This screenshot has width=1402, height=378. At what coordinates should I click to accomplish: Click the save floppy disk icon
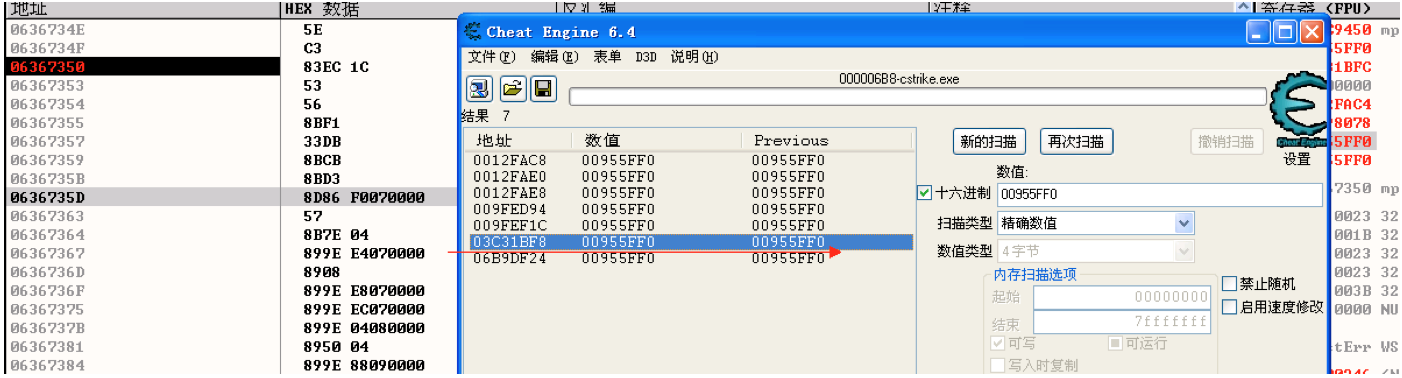[543, 89]
